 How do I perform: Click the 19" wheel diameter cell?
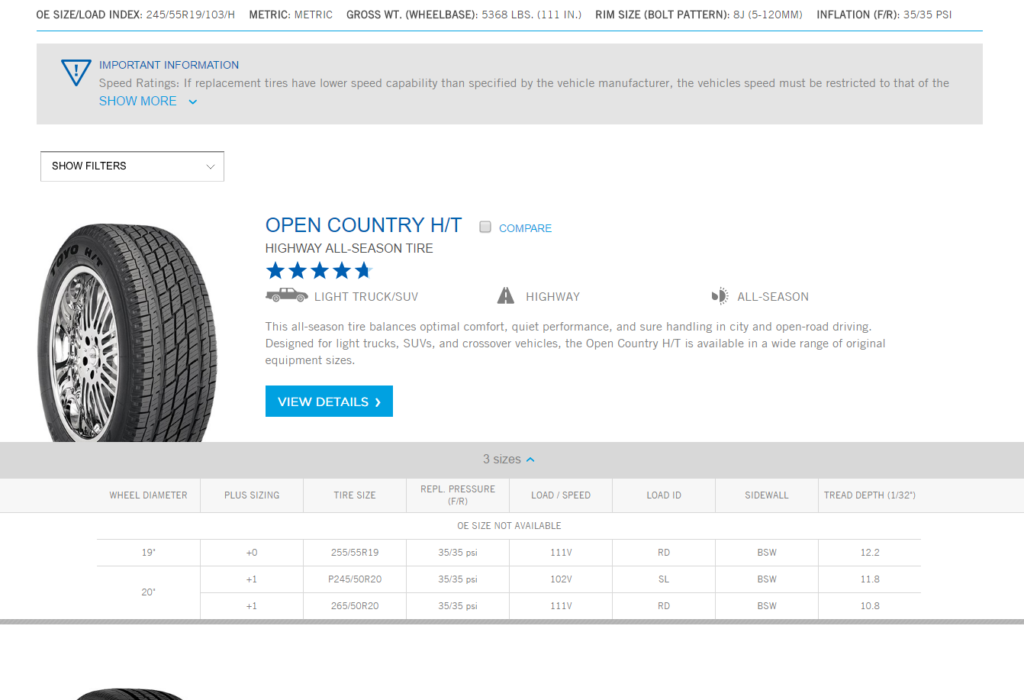(x=148, y=552)
